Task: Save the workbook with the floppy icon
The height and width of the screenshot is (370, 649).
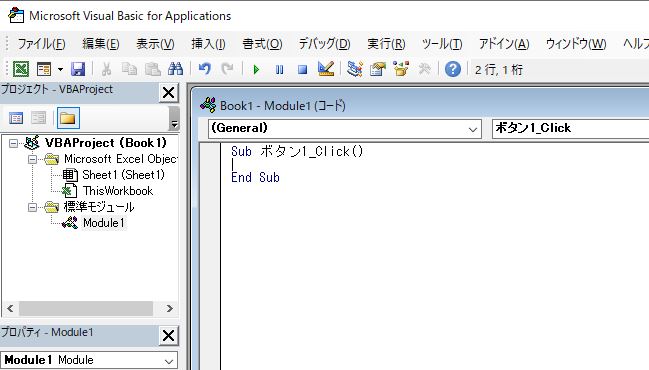Action: click(77, 69)
